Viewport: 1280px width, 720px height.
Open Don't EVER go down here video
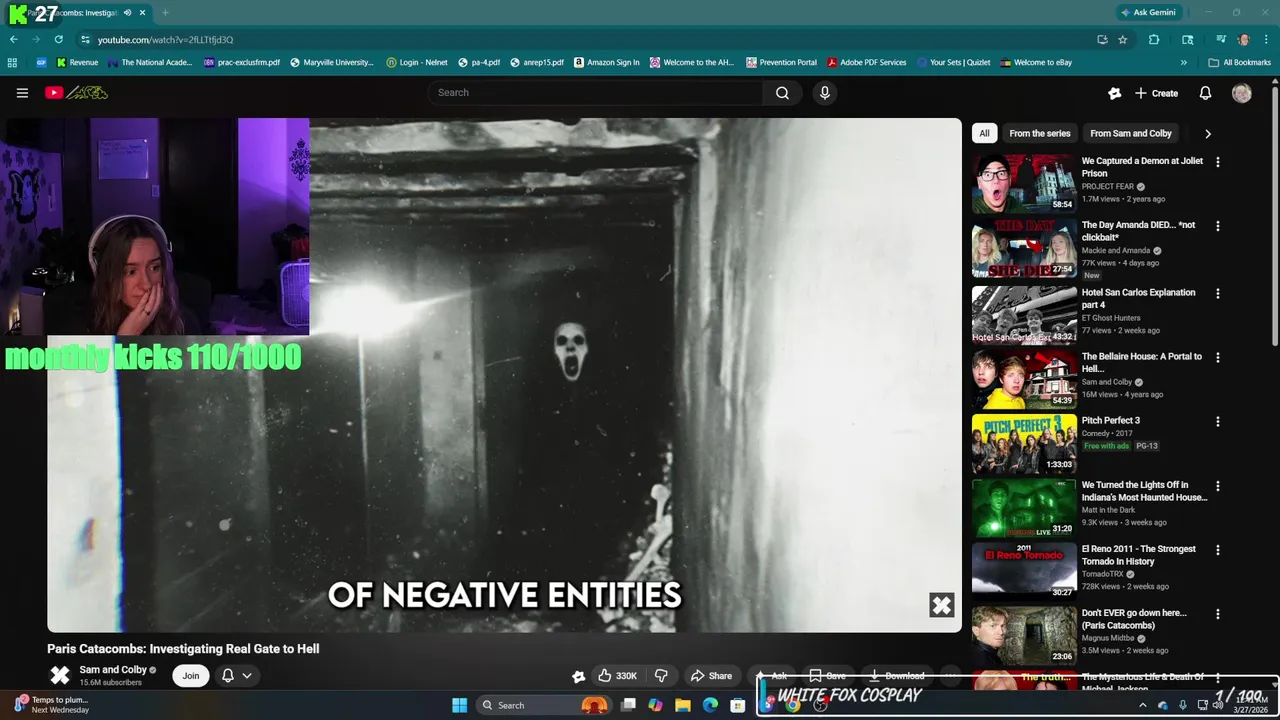point(1134,619)
